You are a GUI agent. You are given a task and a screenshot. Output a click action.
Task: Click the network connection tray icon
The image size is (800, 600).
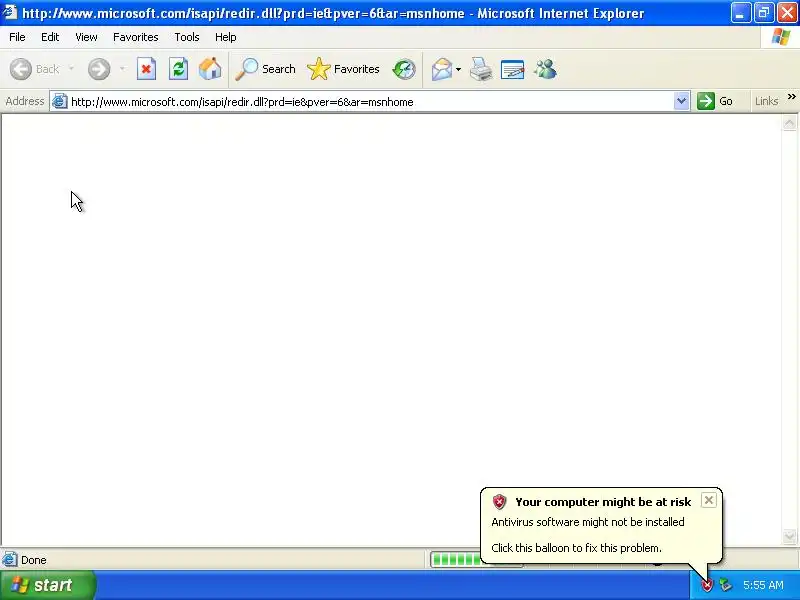pos(726,585)
